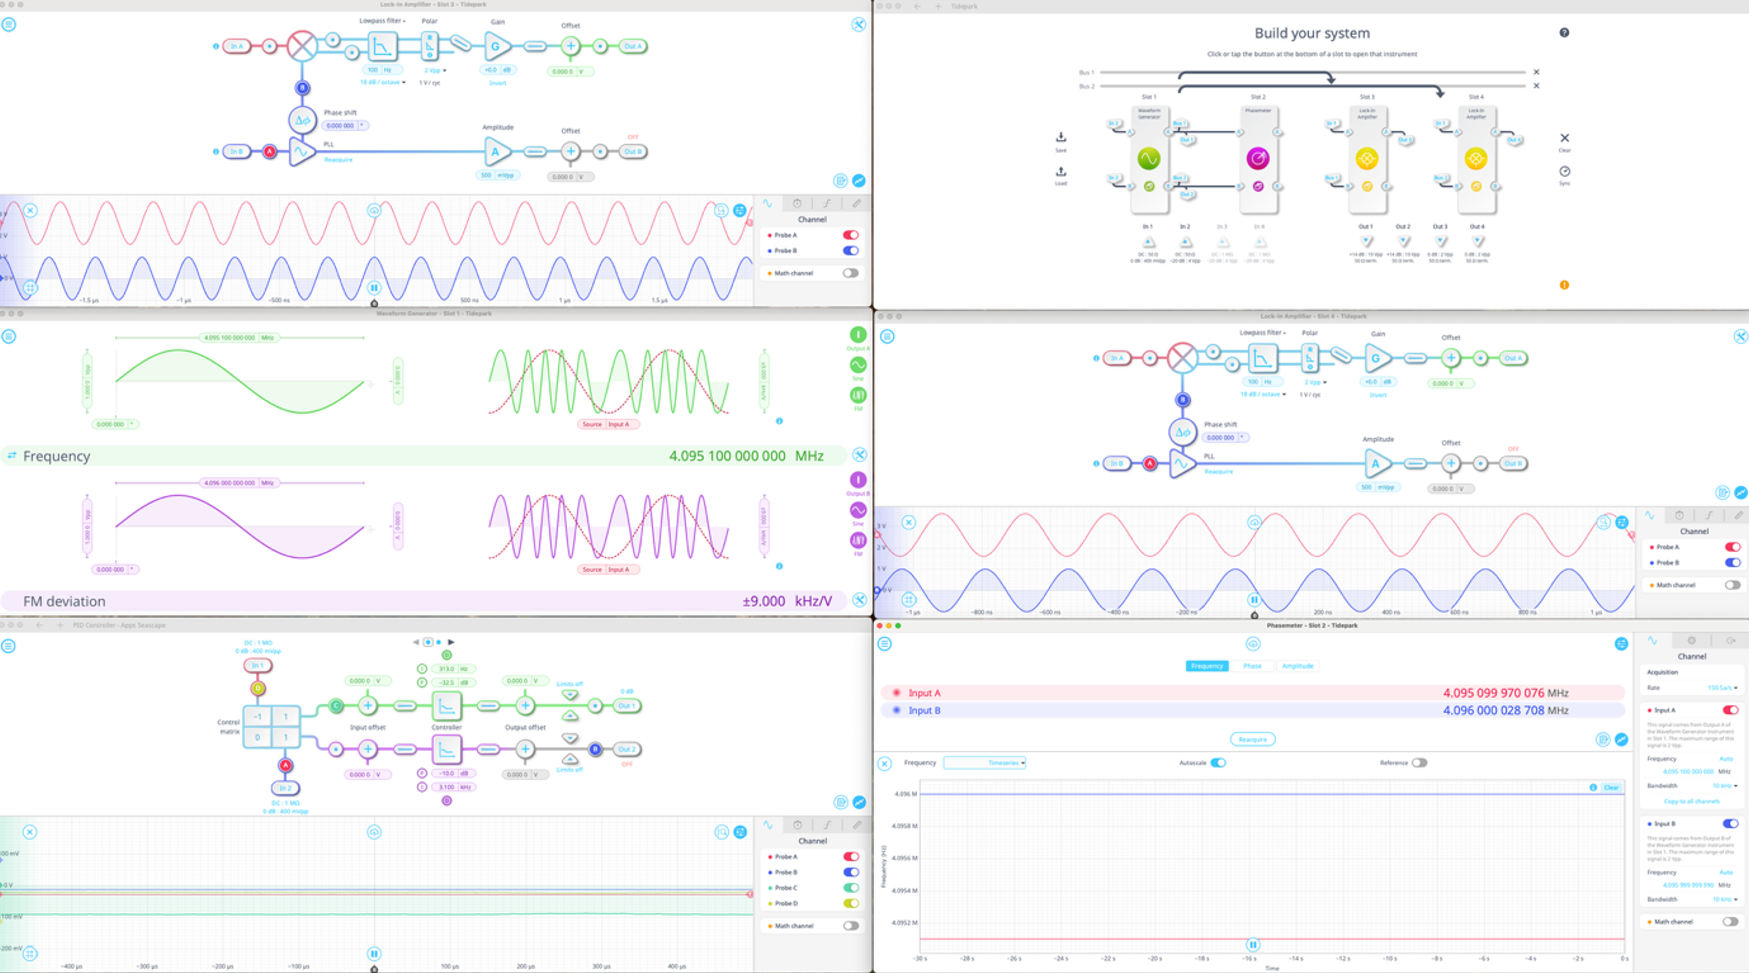Click the Lowpass filter block in Slot 3 Lock-in
This screenshot has width=1749, height=973.
pos(381,46)
